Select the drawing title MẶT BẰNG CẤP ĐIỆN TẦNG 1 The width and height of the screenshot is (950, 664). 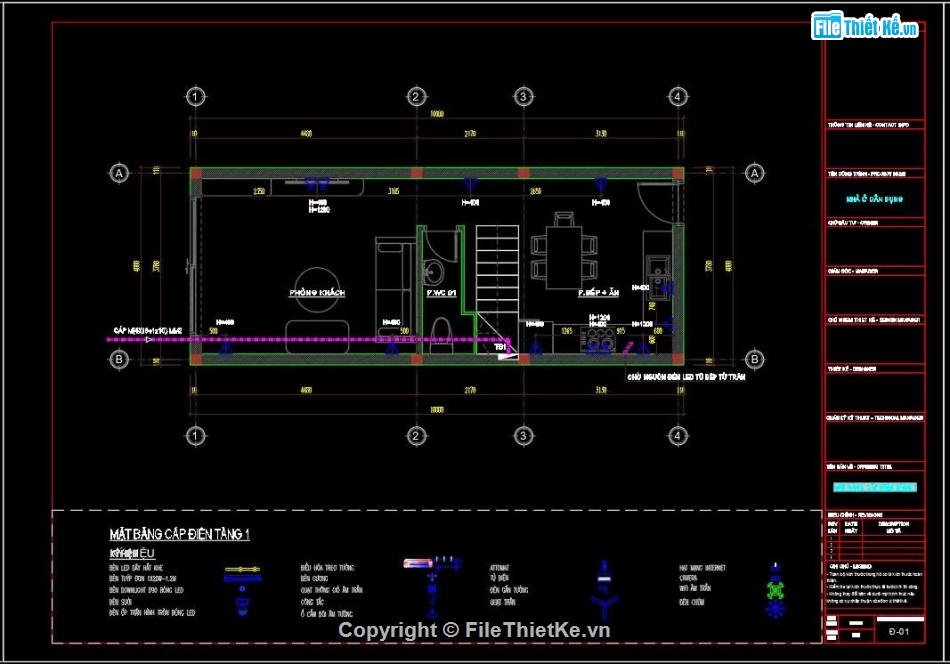179,535
